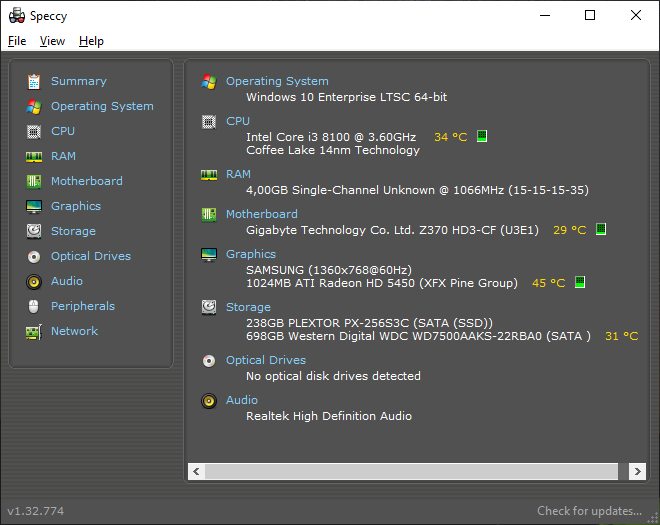Select the RAM sidebar icon
Viewport: 660px width, 525px height.
click(34, 157)
